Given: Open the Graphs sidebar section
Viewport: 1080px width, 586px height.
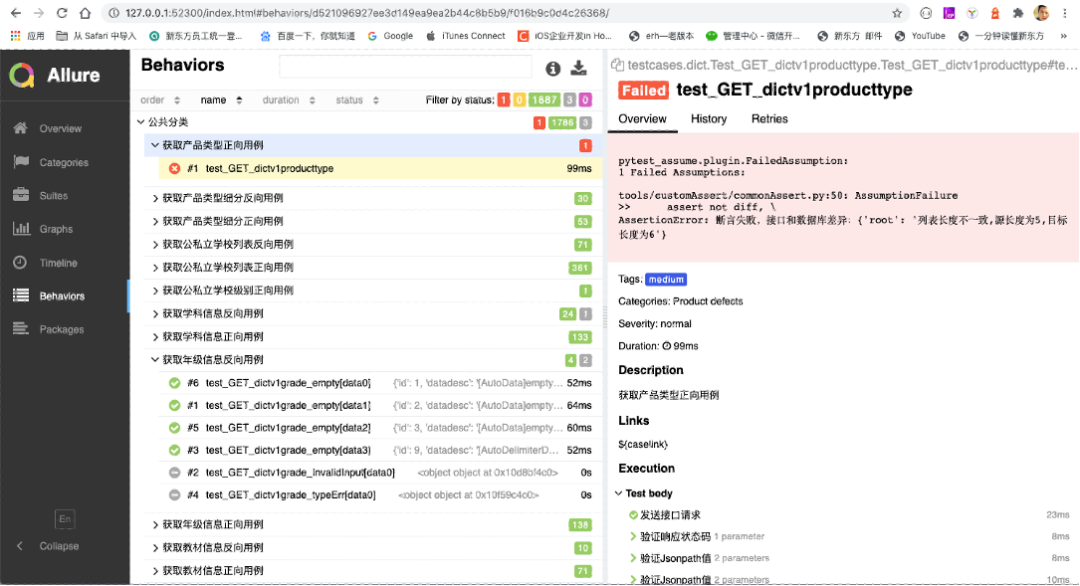Looking at the screenshot, I should (x=65, y=229).
